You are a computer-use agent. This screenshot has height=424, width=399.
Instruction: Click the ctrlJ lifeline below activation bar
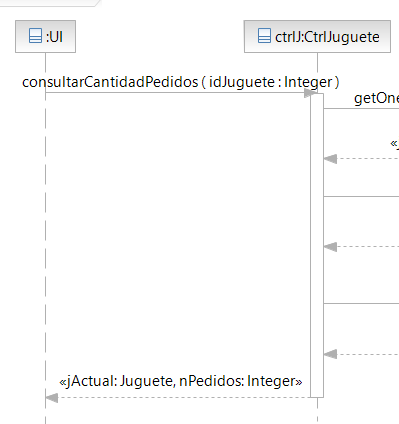317,411
